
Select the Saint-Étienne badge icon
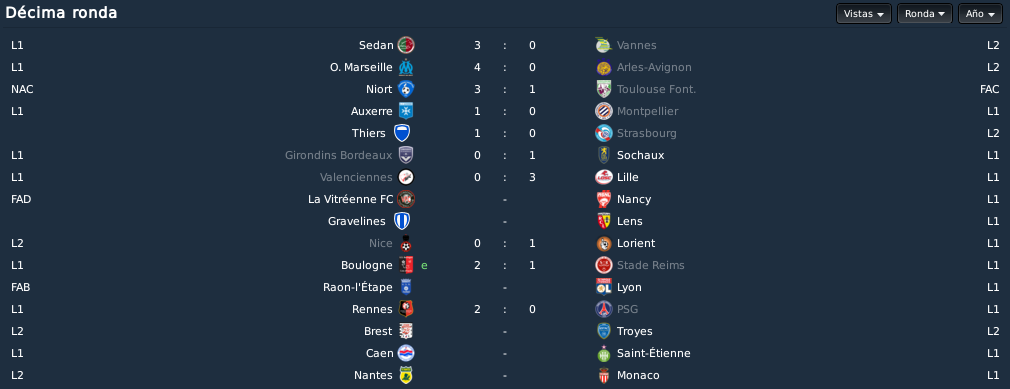[604, 353]
